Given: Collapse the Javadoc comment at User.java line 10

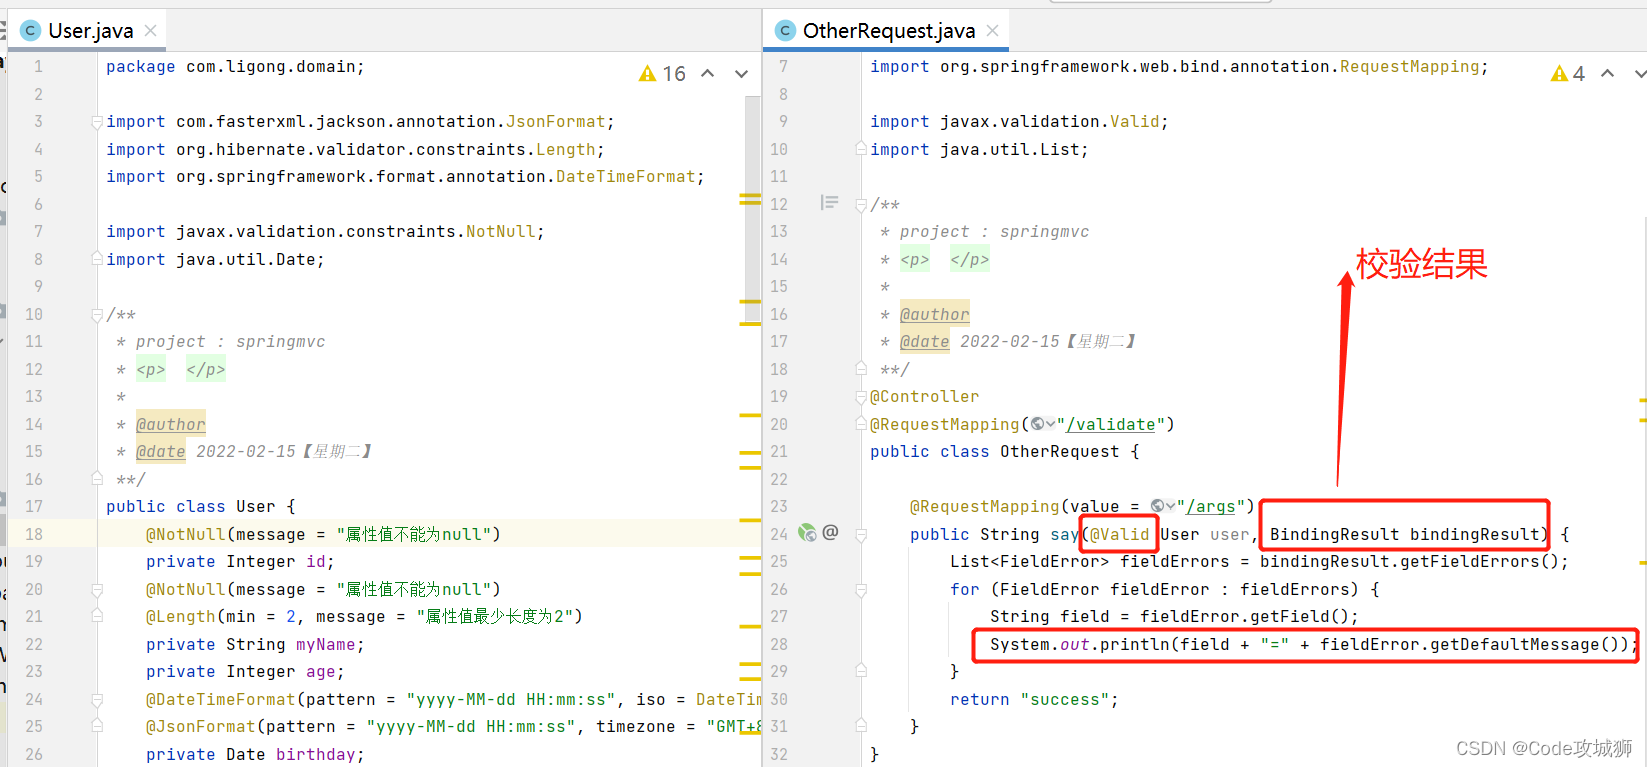Looking at the screenshot, I should pos(97,315).
